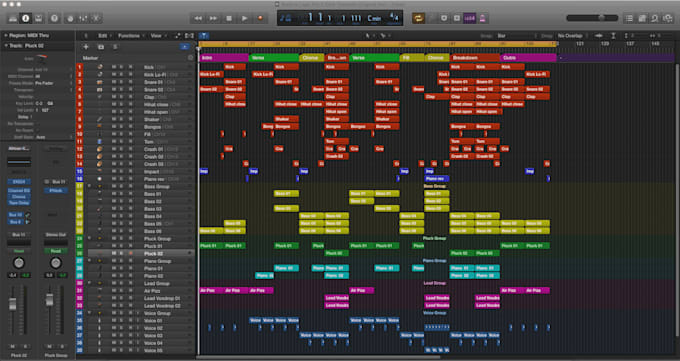The height and width of the screenshot is (361, 680).
Task: Open the Editors scissors button
Action: coord(96,18)
